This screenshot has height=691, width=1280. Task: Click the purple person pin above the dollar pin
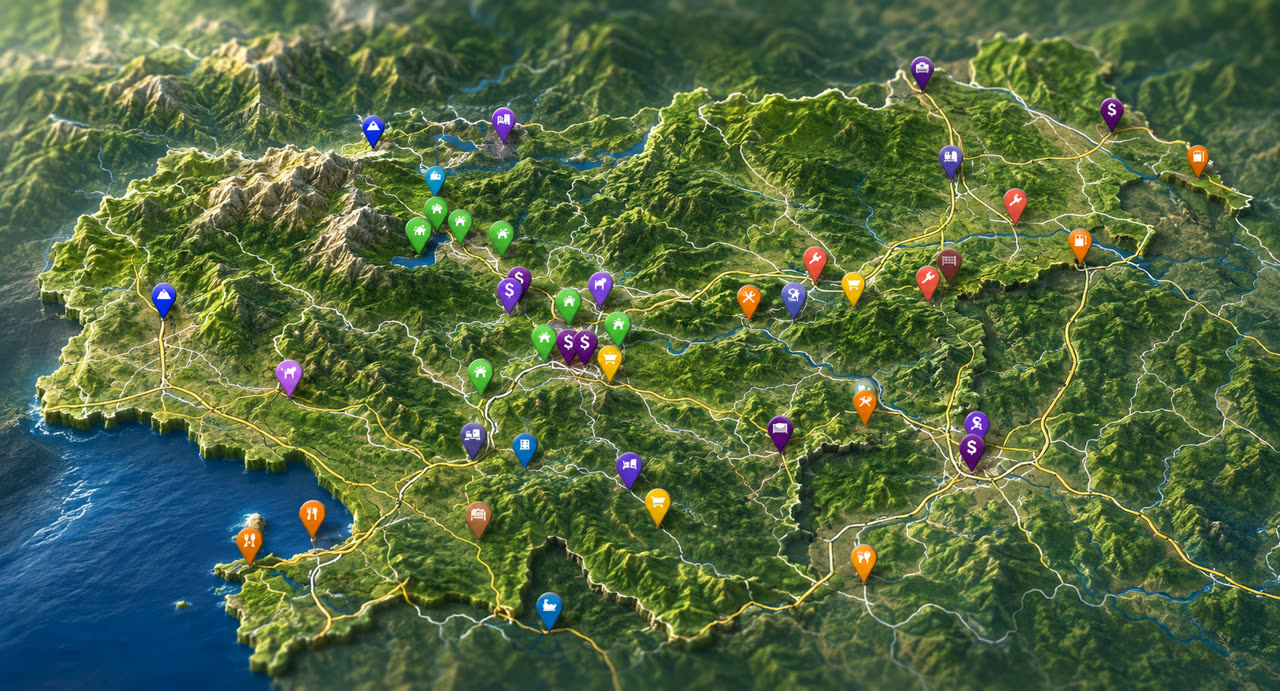[x=977, y=423]
